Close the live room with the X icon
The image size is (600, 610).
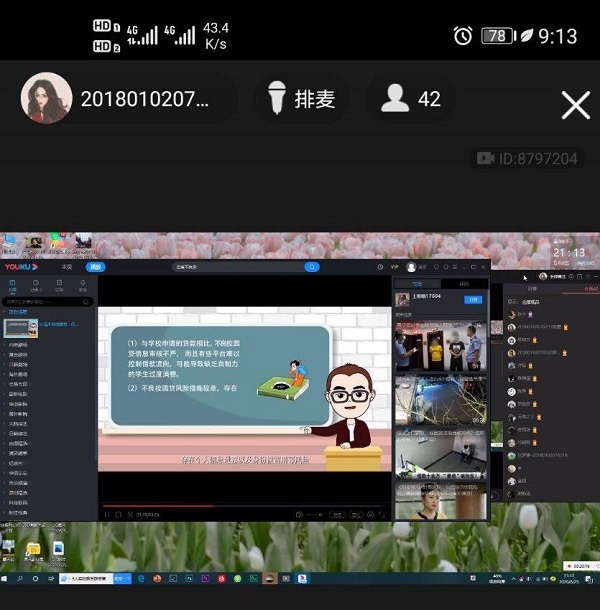click(575, 105)
